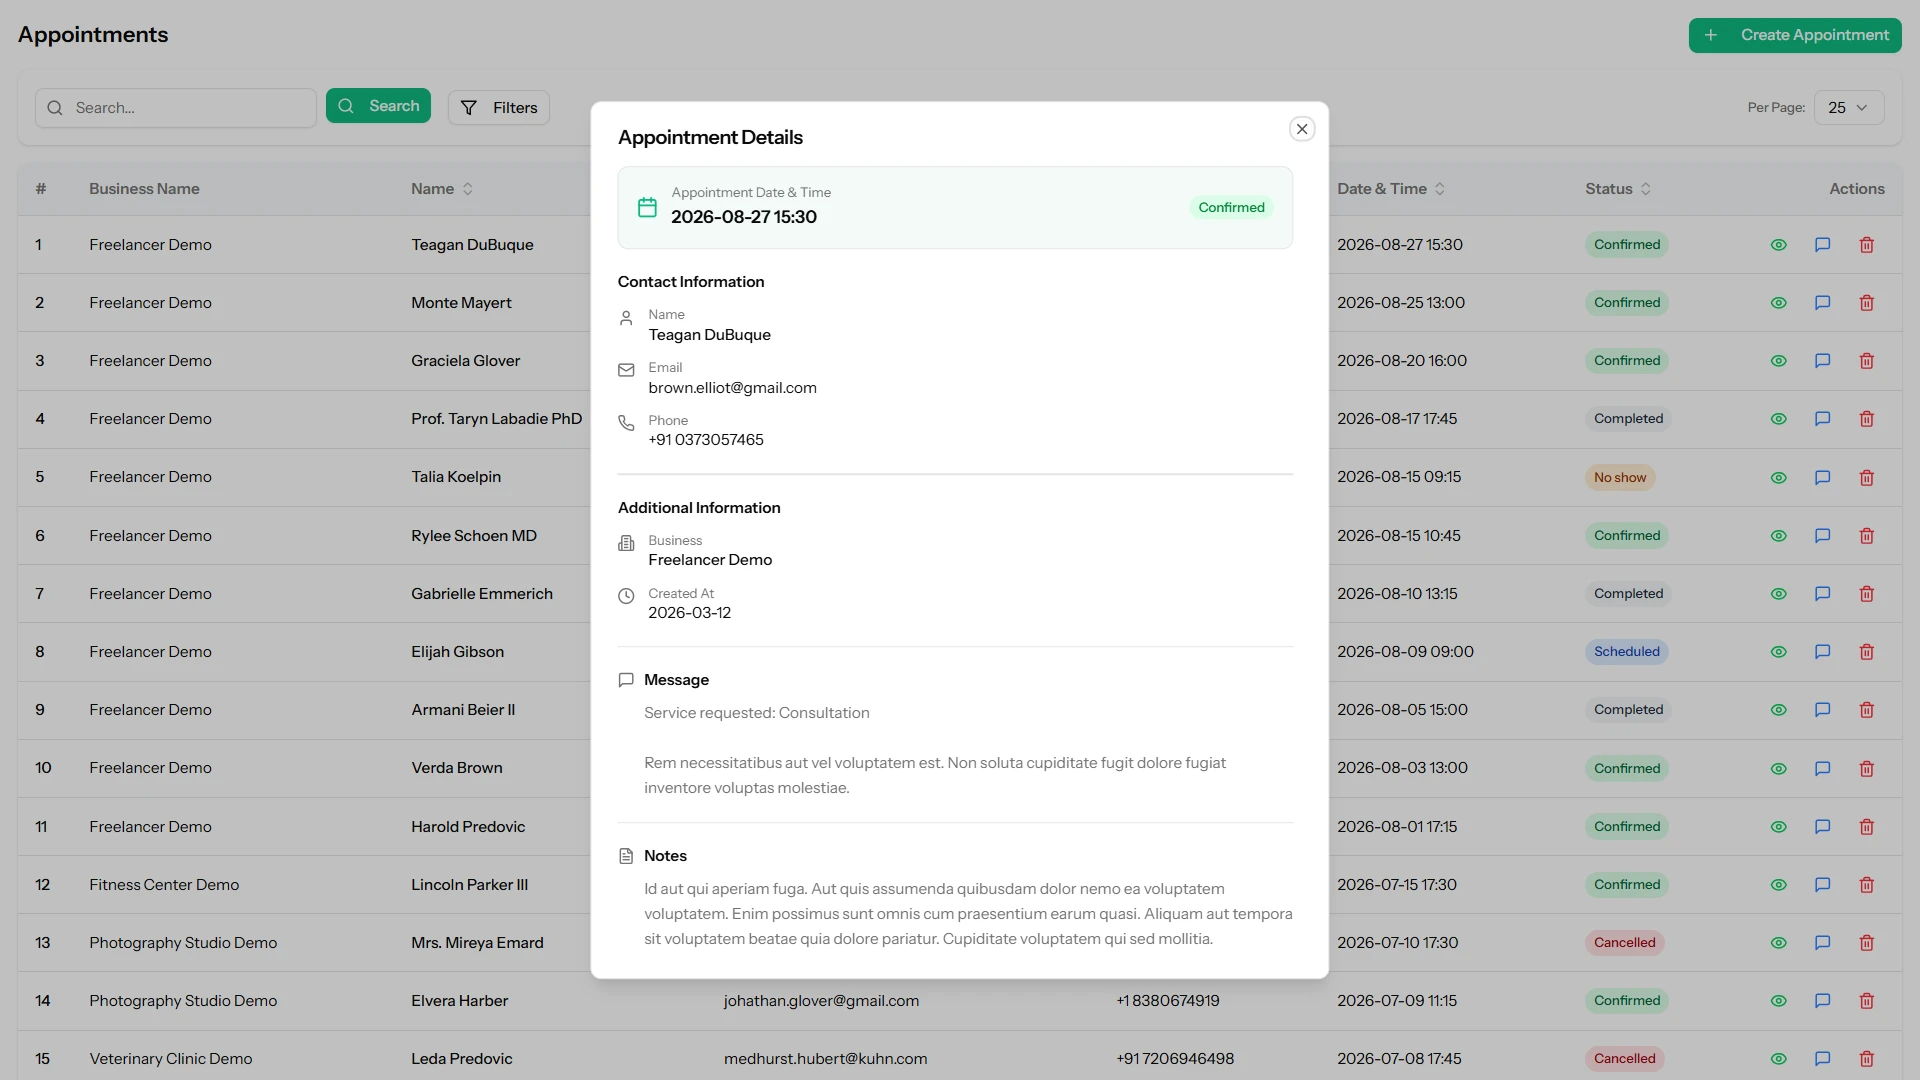Click the calendar icon in Appointment Details
The width and height of the screenshot is (1920, 1080).
pyautogui.click(x=647, y=207)
